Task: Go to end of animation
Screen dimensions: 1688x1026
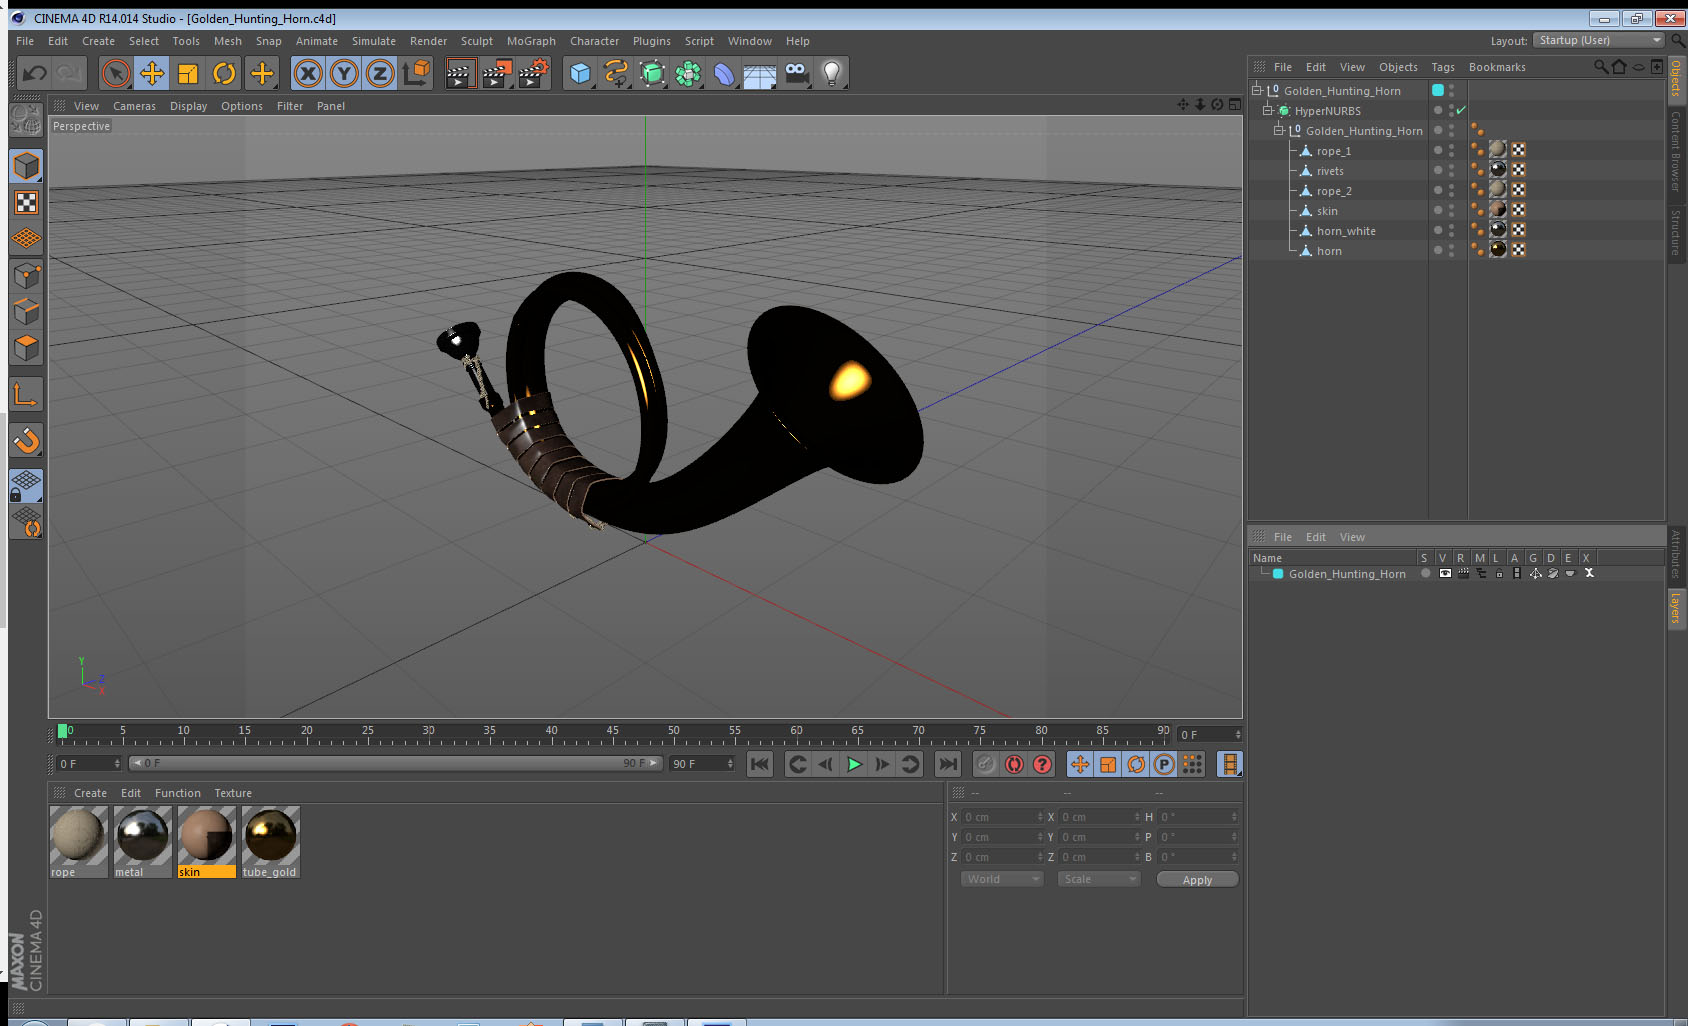Action: click(947, 764)
